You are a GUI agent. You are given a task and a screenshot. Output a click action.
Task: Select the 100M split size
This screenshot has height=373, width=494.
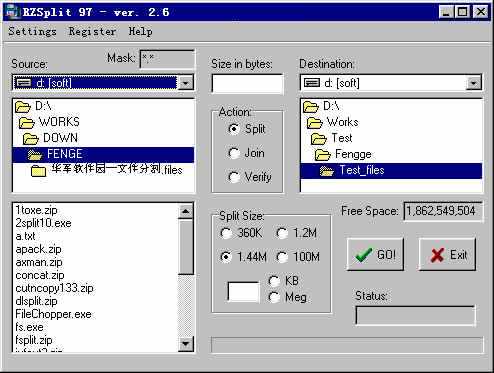pos(282,257)
